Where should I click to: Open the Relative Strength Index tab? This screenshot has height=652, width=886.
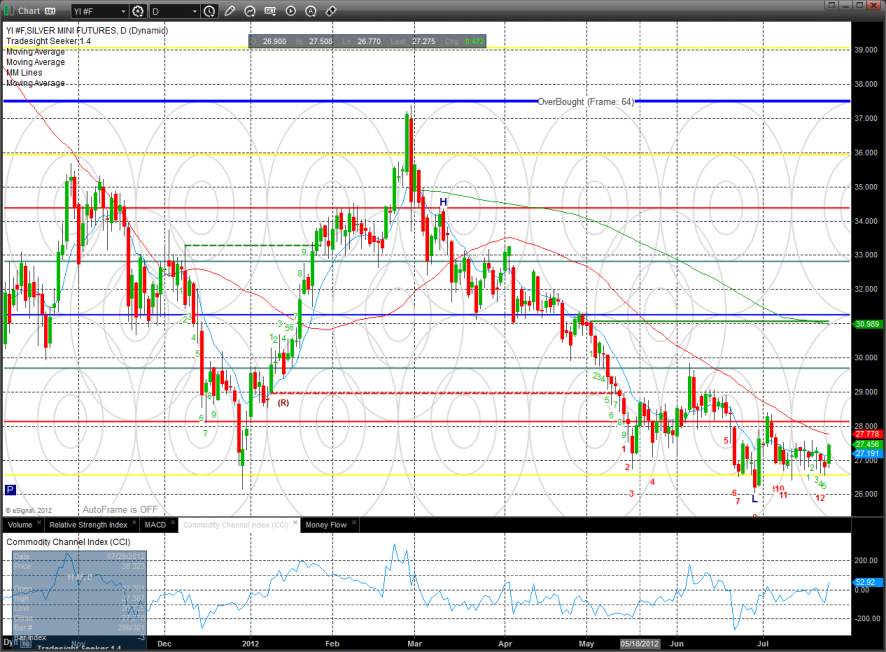[89, 524]
